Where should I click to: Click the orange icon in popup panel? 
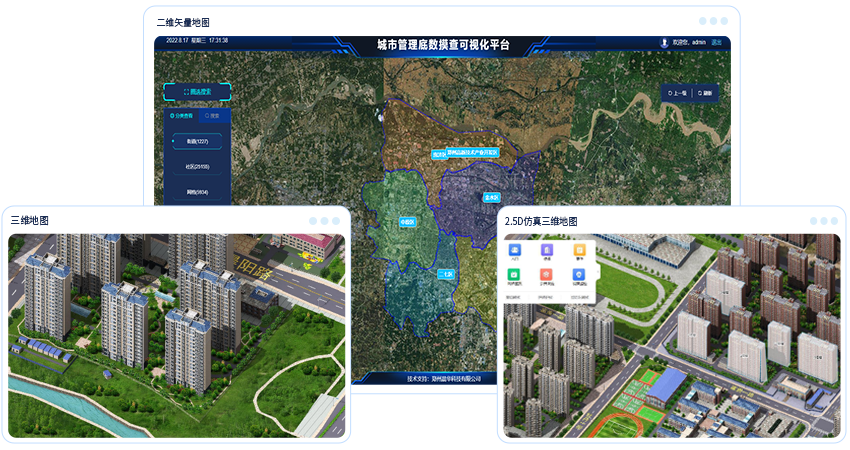[579, 249]
